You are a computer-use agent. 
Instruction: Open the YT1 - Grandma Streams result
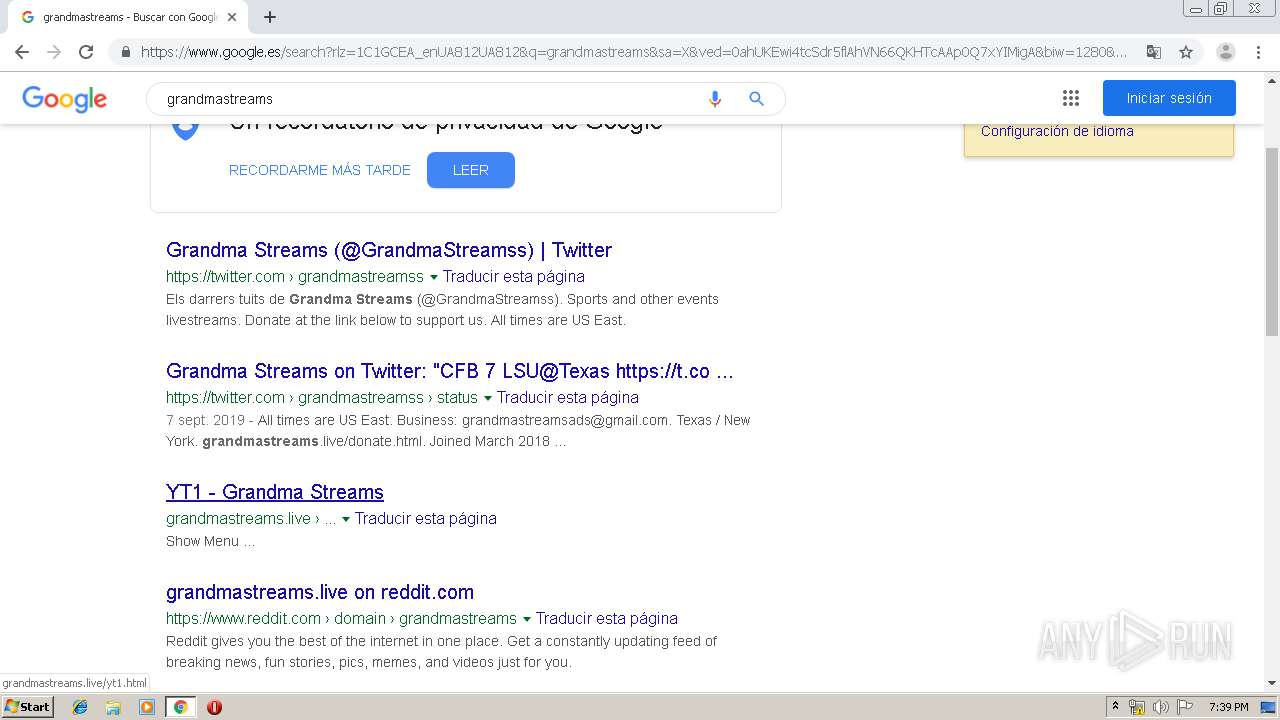point(275,492)
